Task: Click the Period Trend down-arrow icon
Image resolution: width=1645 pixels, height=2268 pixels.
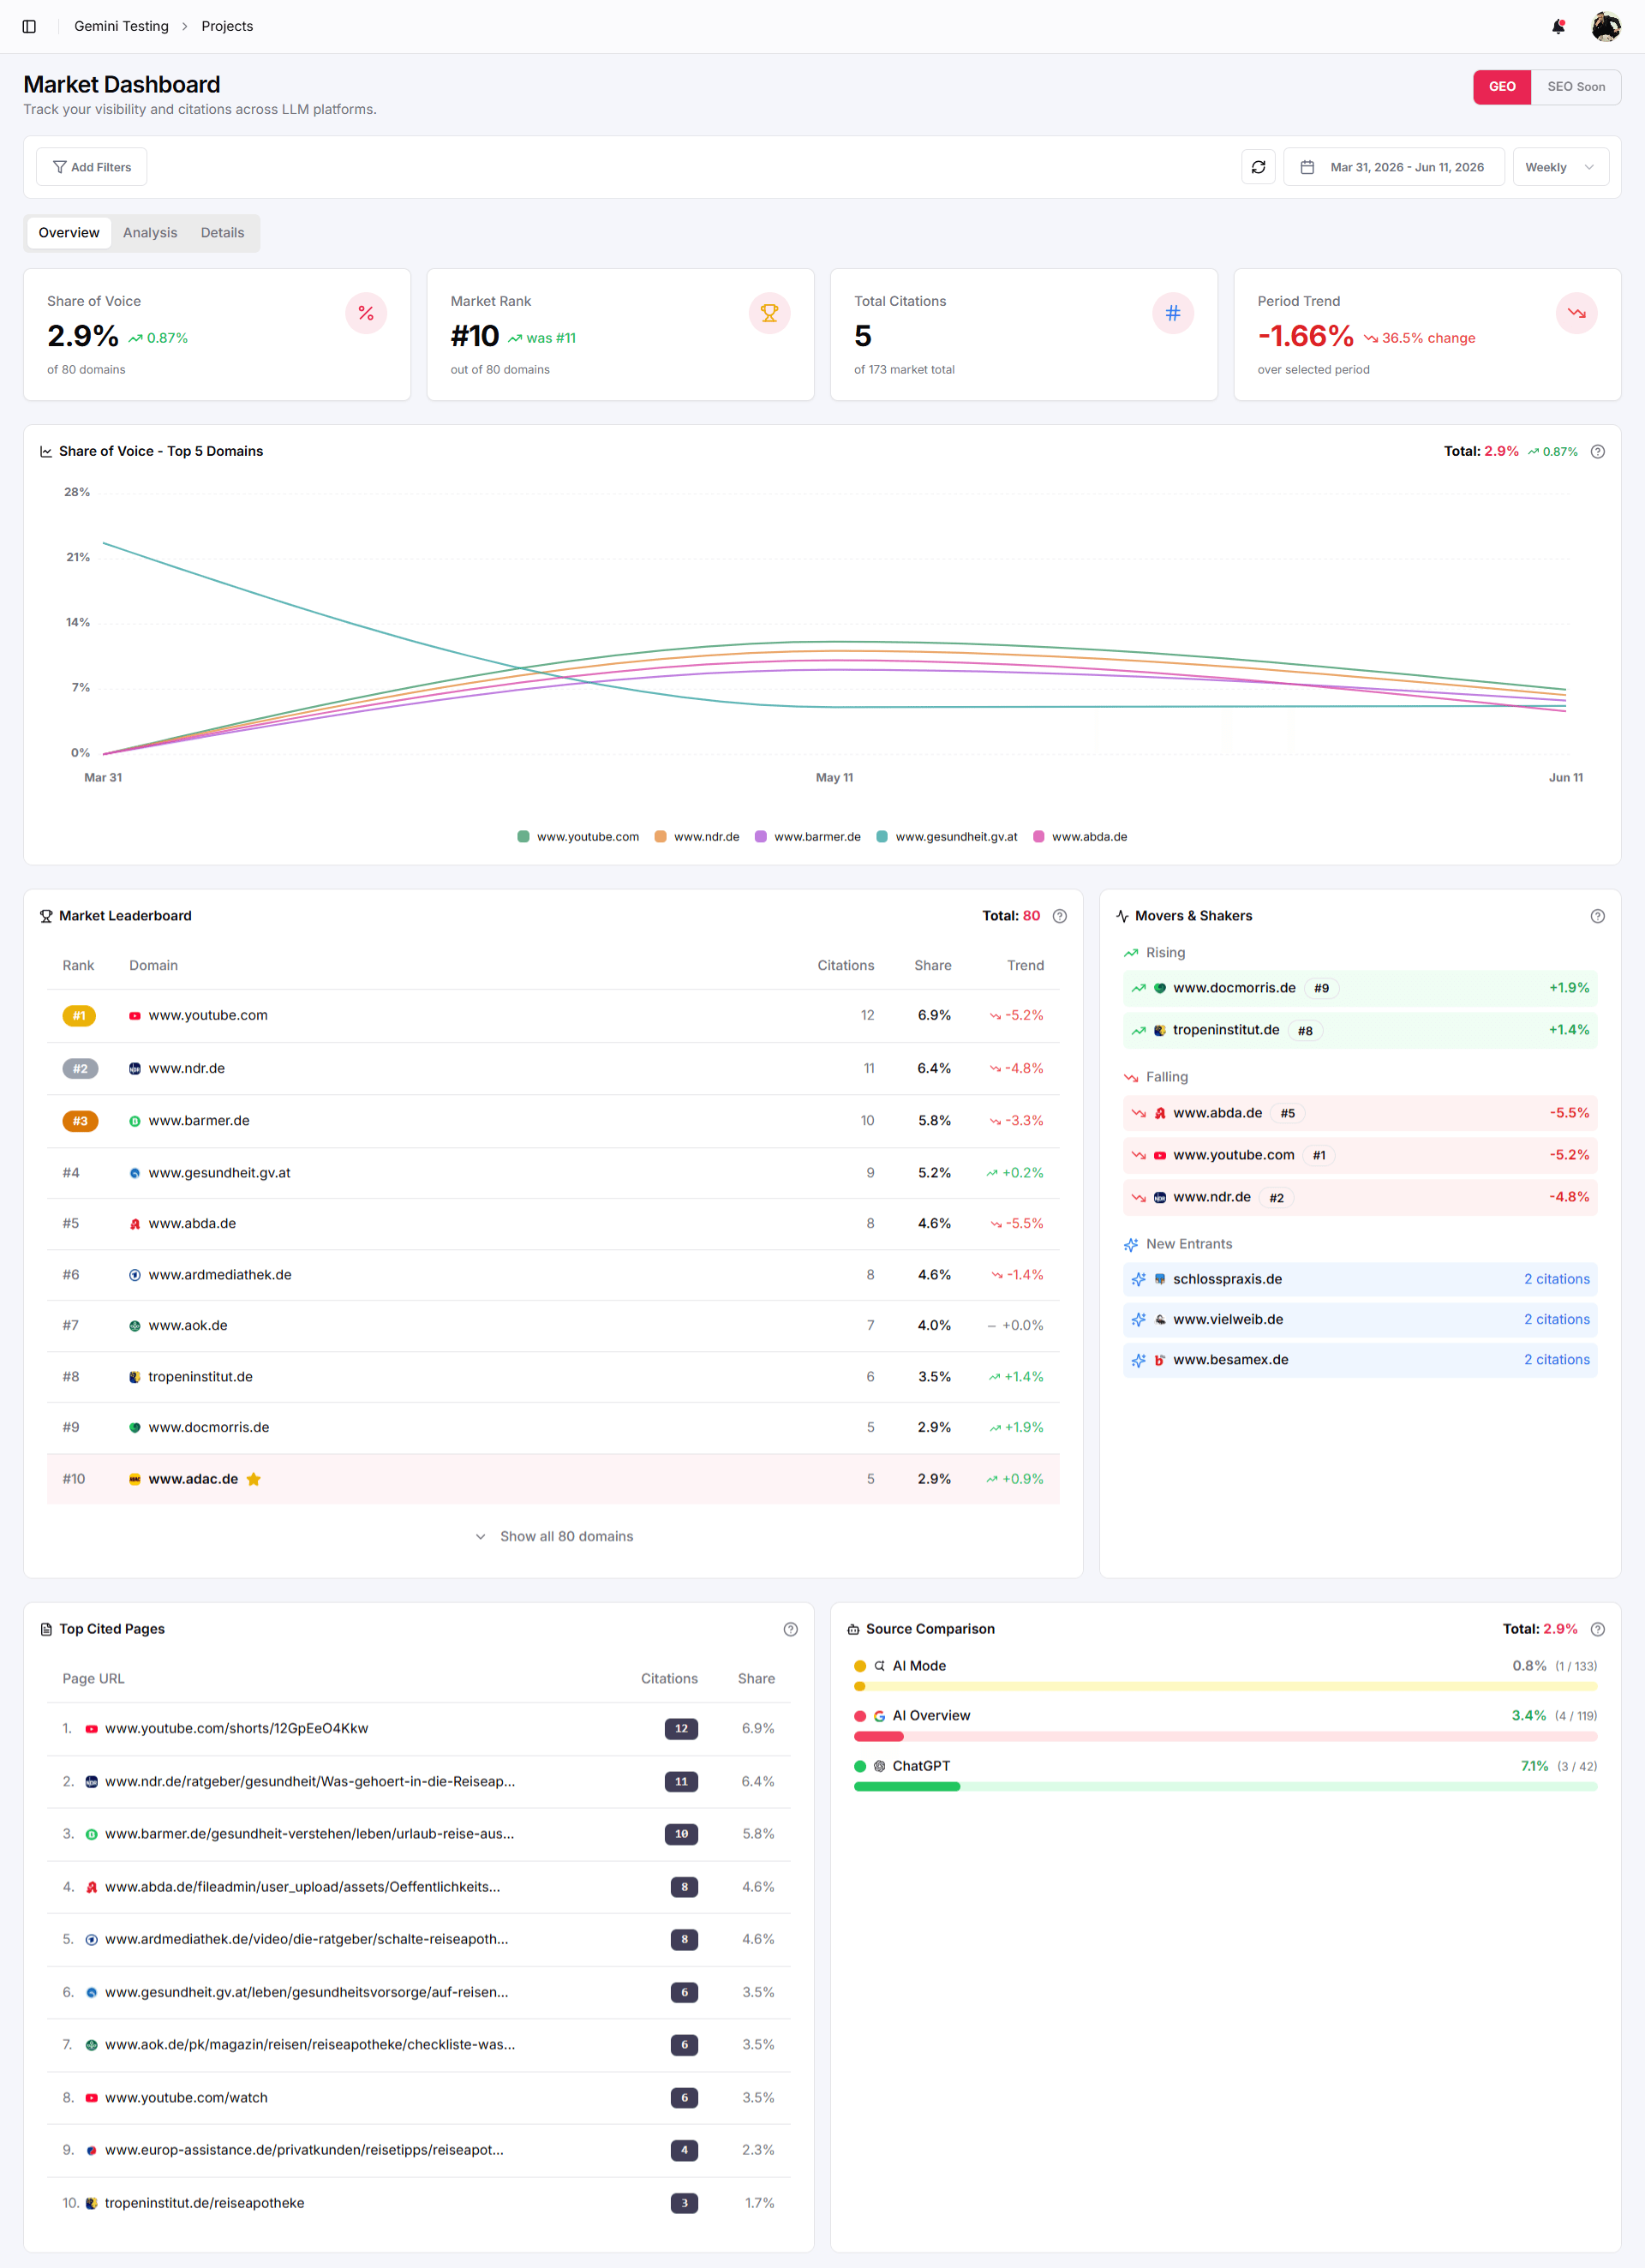Action: (x=1576, y=313)
